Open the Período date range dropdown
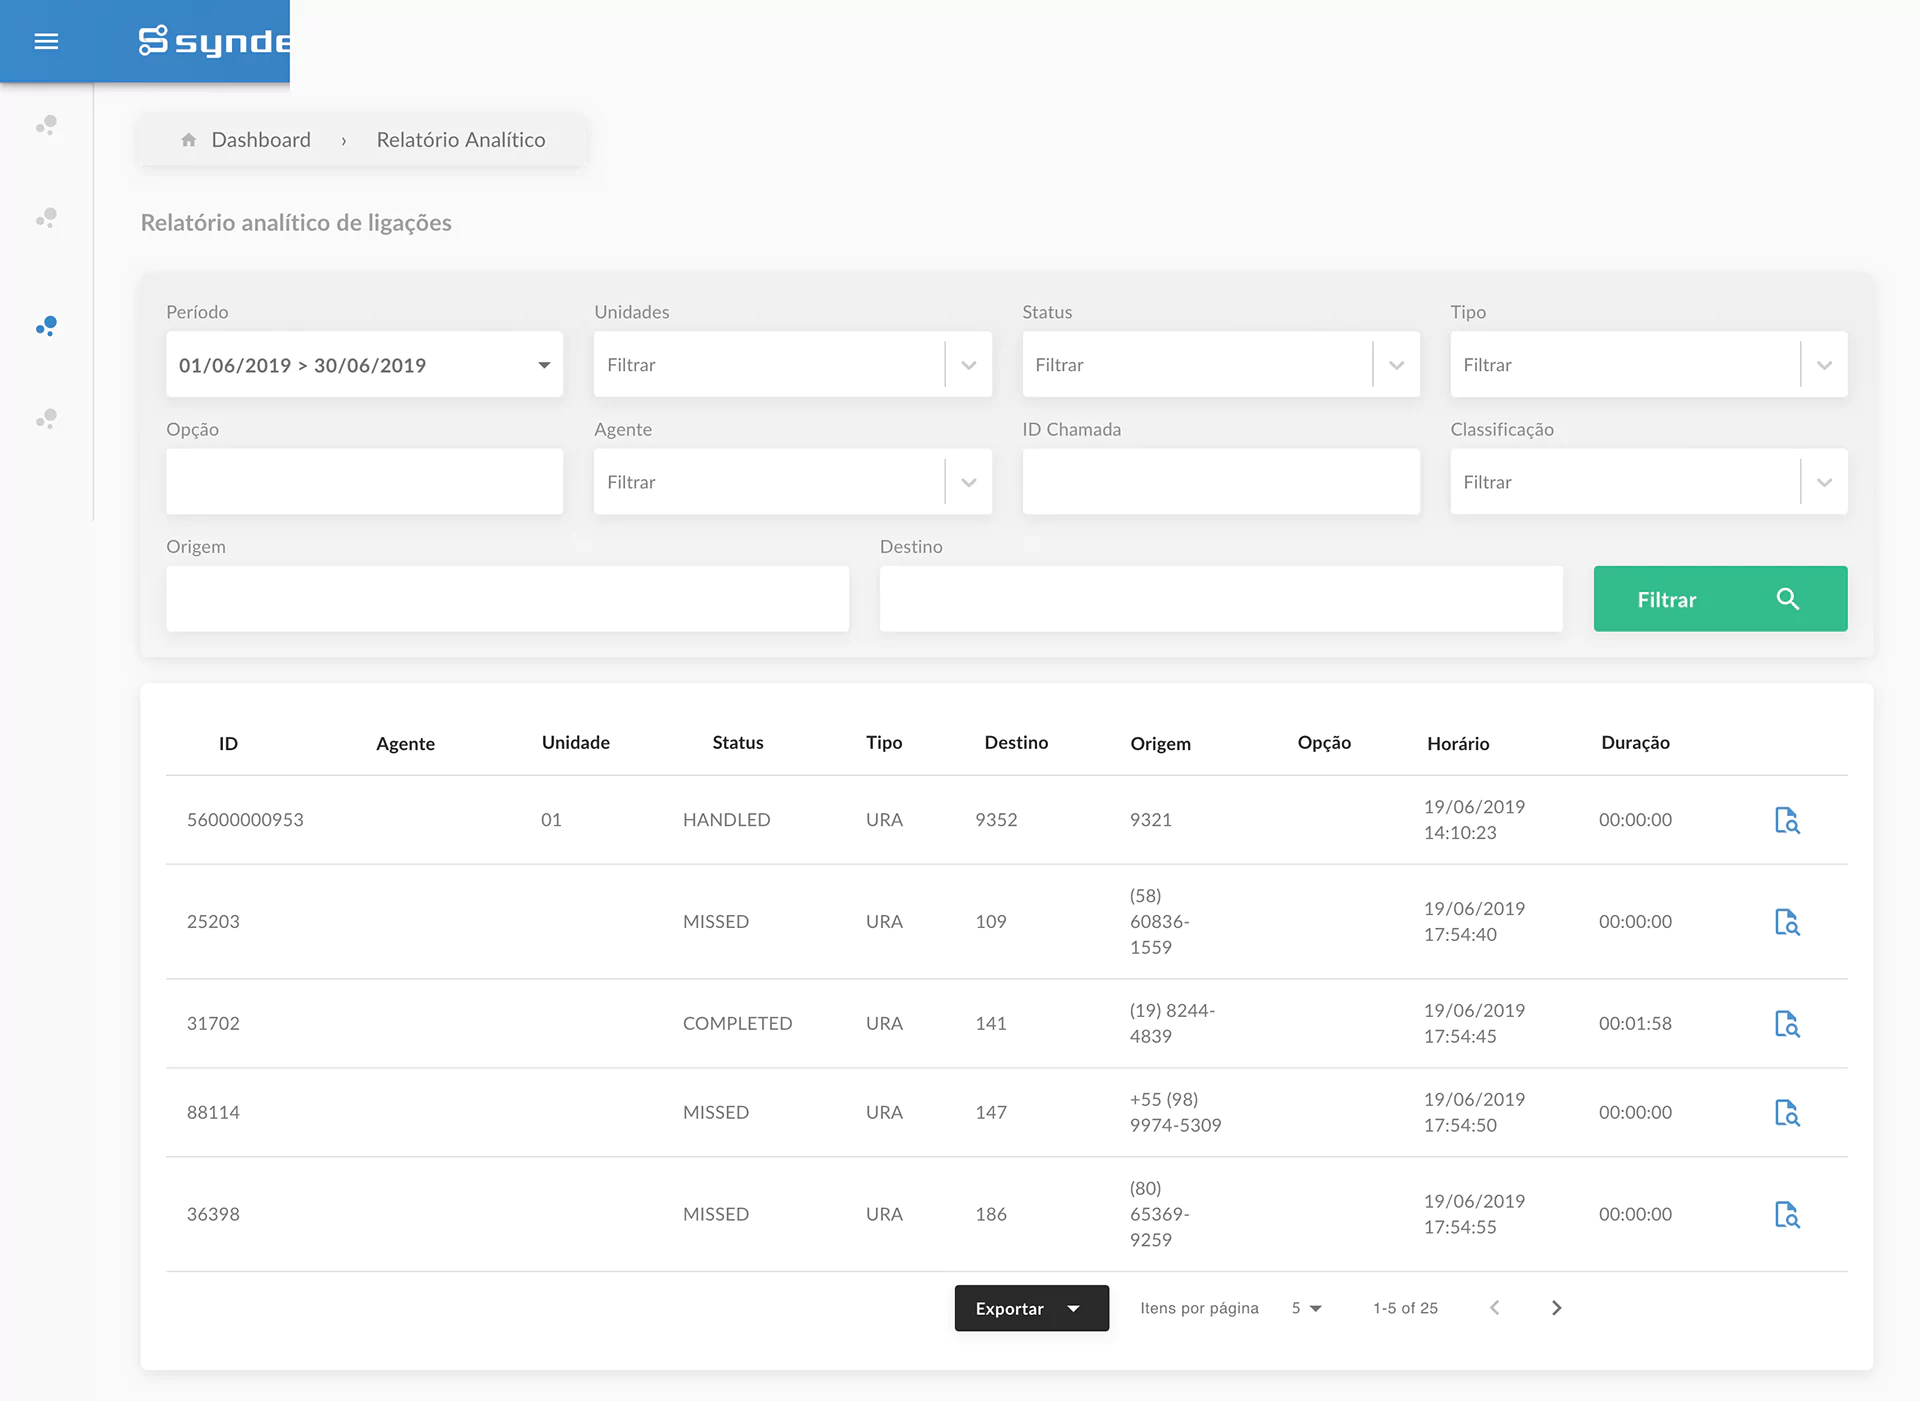Image resolution: width=1920 pixels, height=1401 pixels. pyautogui.click(x=364, y=365)
